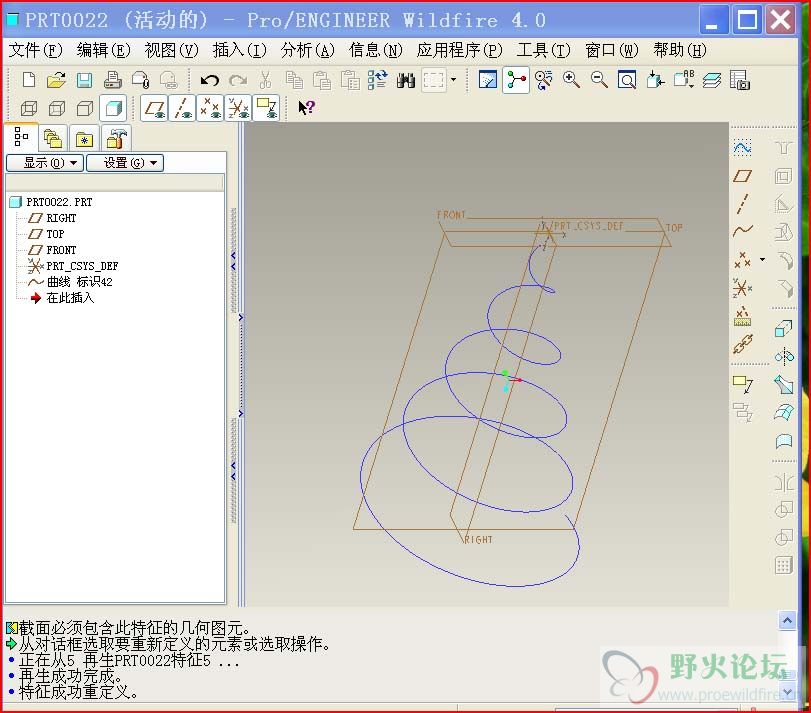Open a file via folder icon
The image size is (811, 713).
56,80
